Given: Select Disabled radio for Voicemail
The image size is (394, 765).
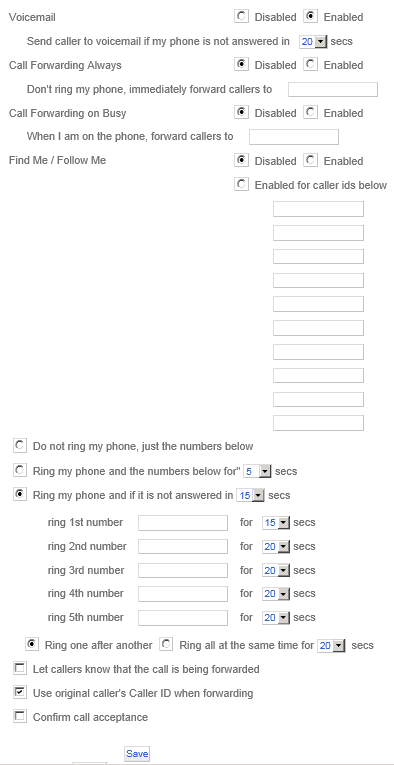Looking at the screenshot, I should click(241, 17).
